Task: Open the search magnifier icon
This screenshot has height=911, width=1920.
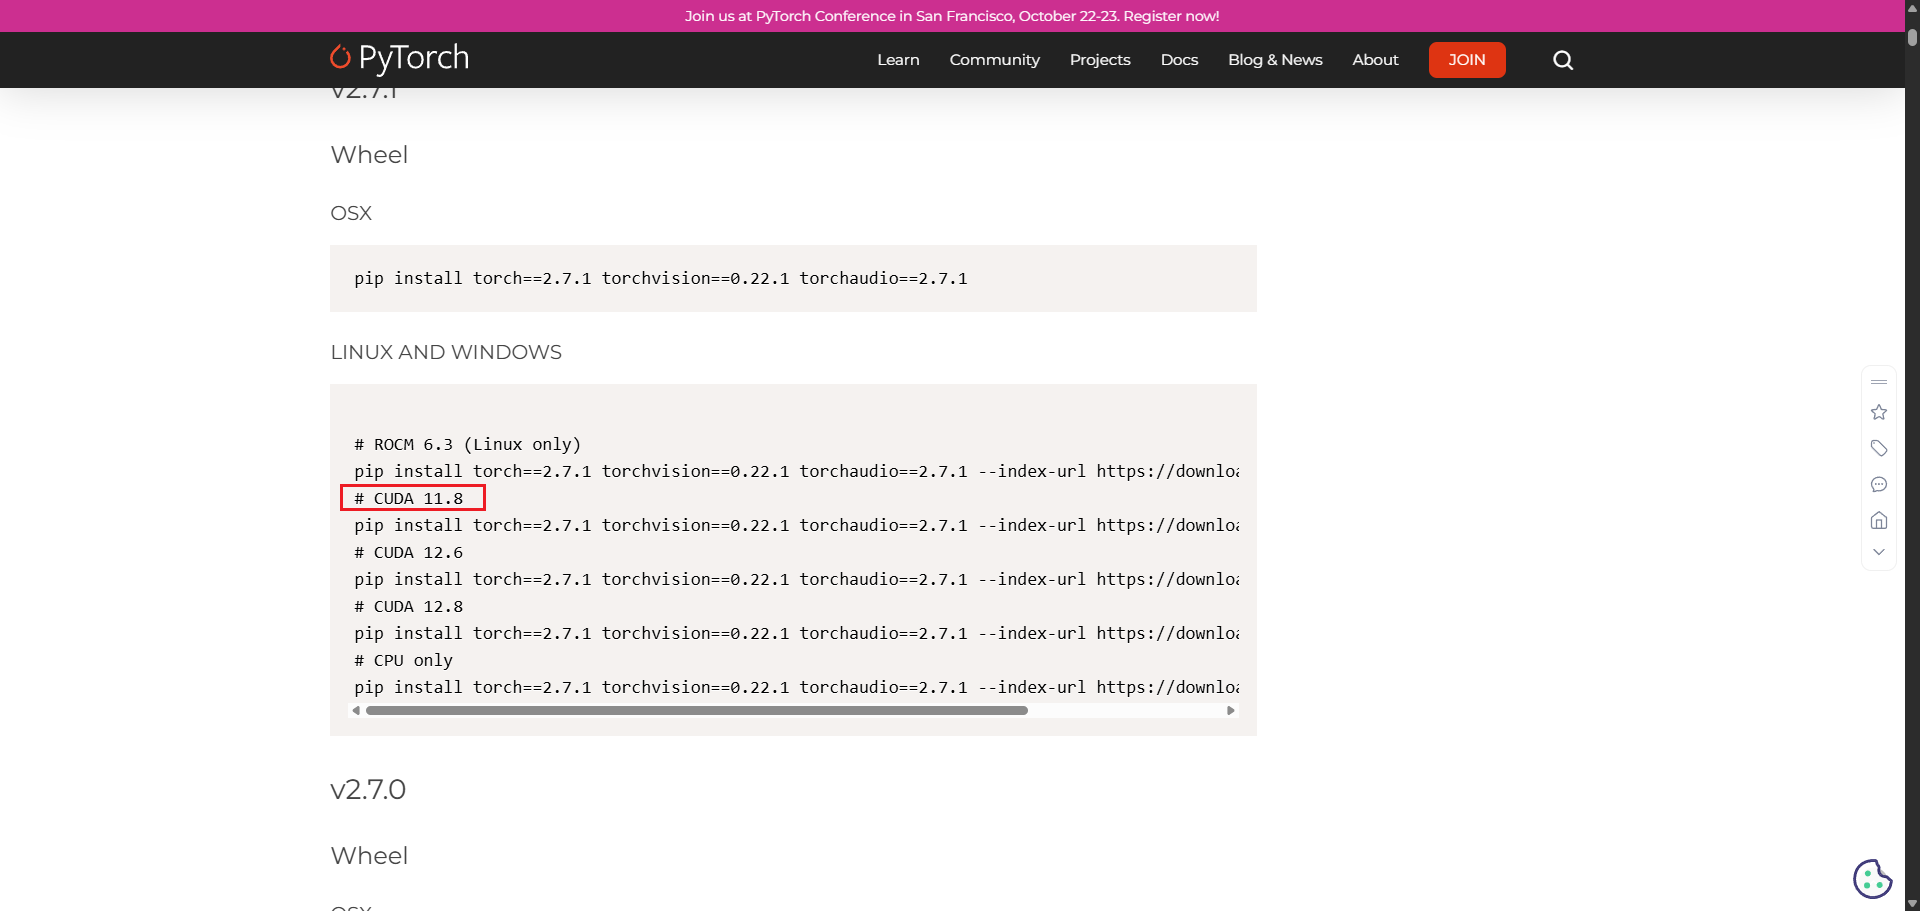Action: 1563,60
